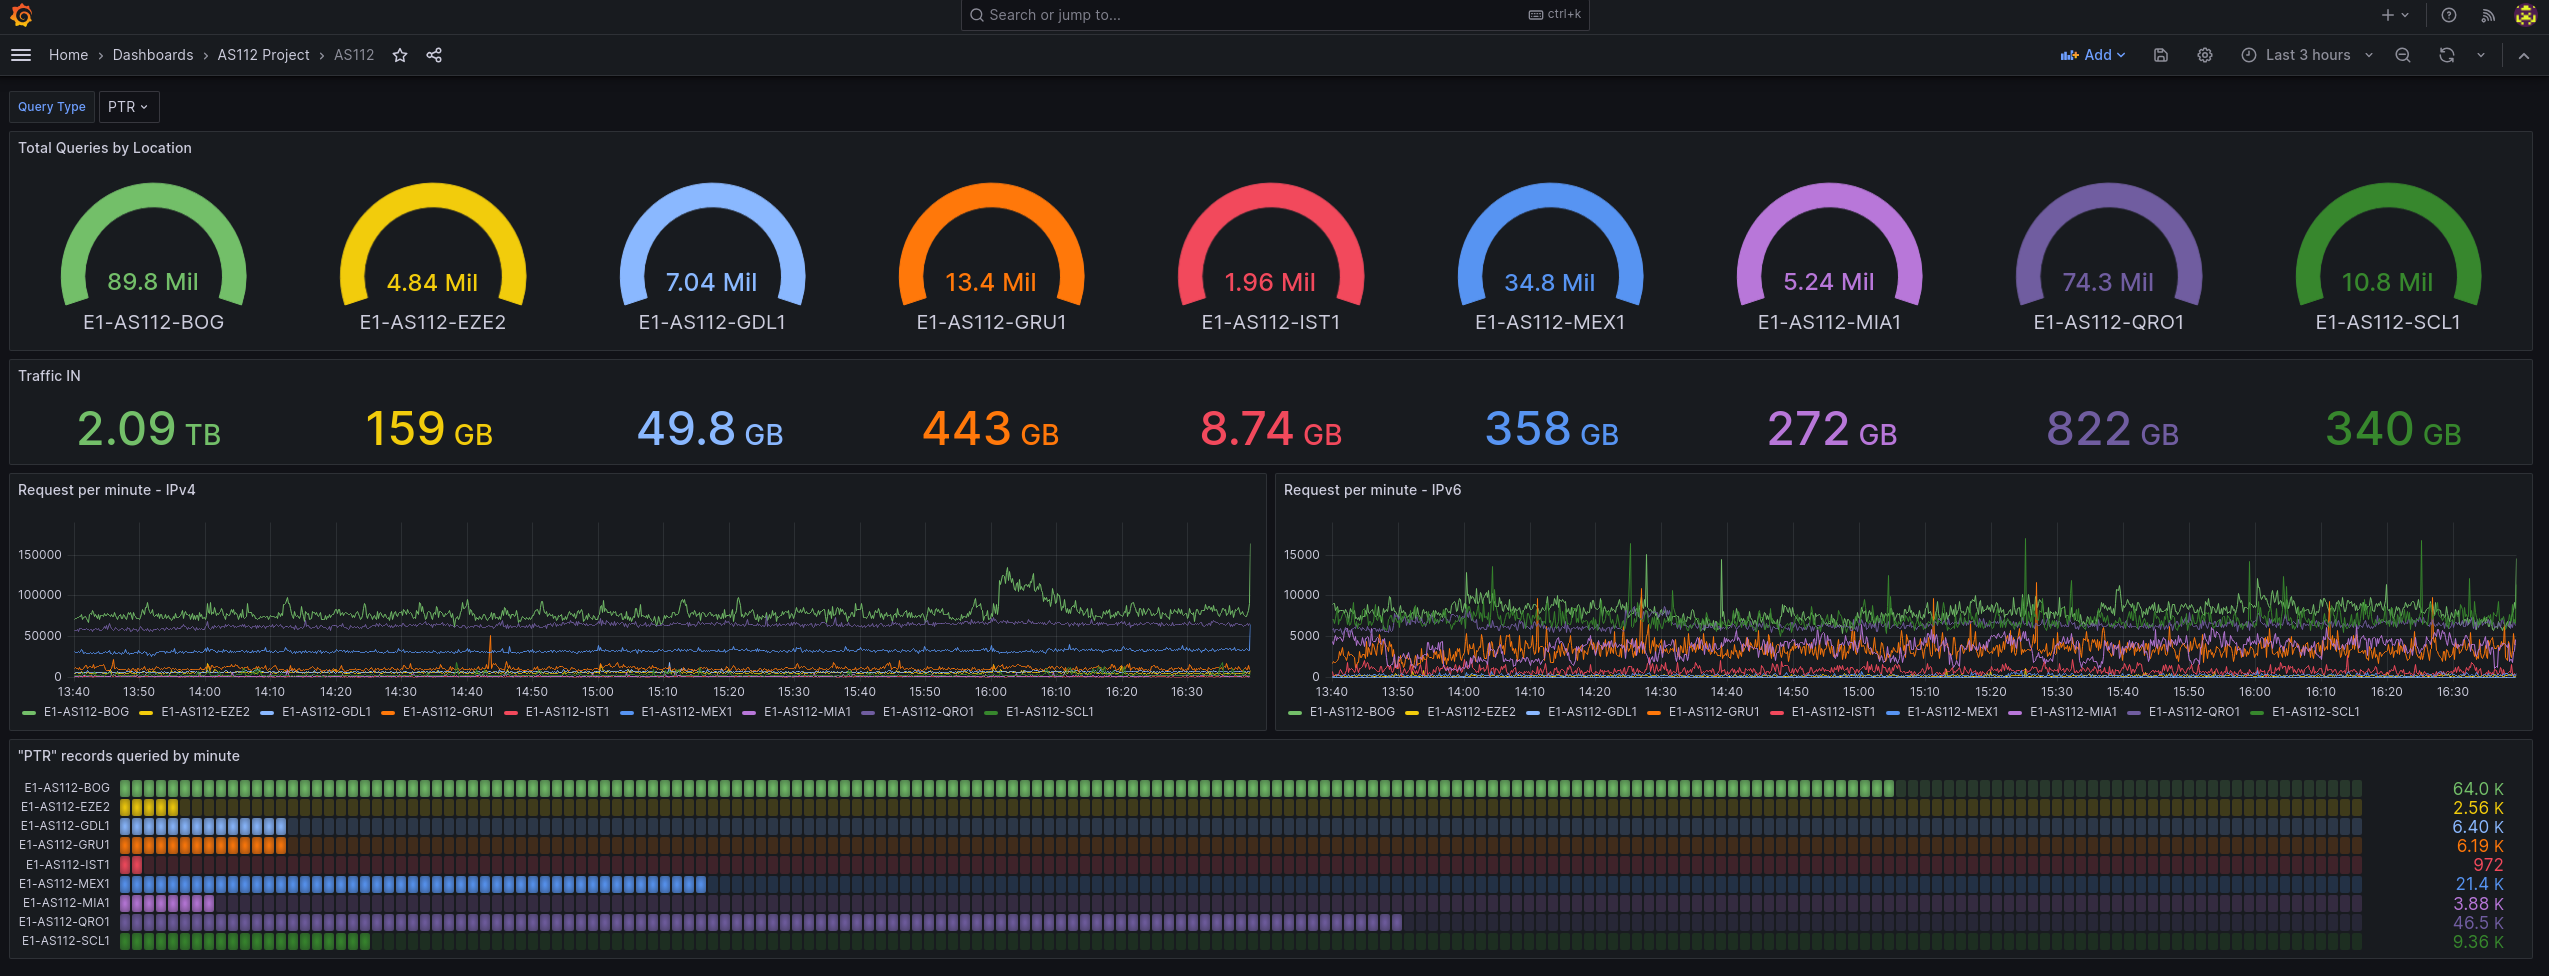Open the Last 3 hours time picker
Image resolution: width=2549 pixels, height=976 pixels.
tap(2307, 55)
